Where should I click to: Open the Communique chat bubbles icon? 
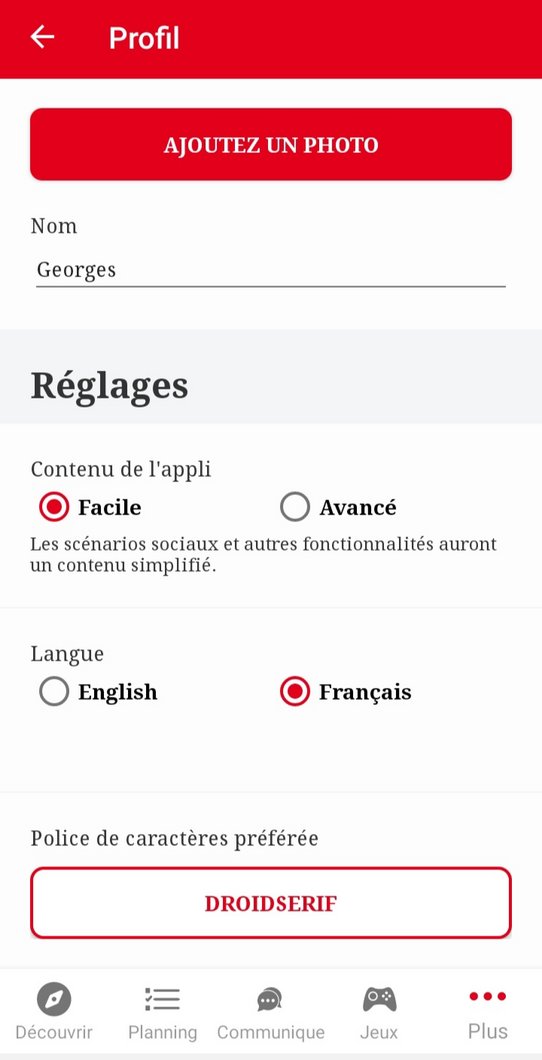[x=270, y=999]
